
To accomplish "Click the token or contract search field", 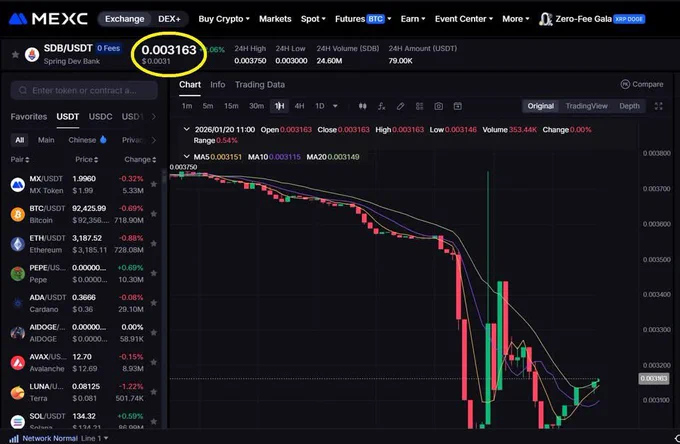I will coord(84,90).
